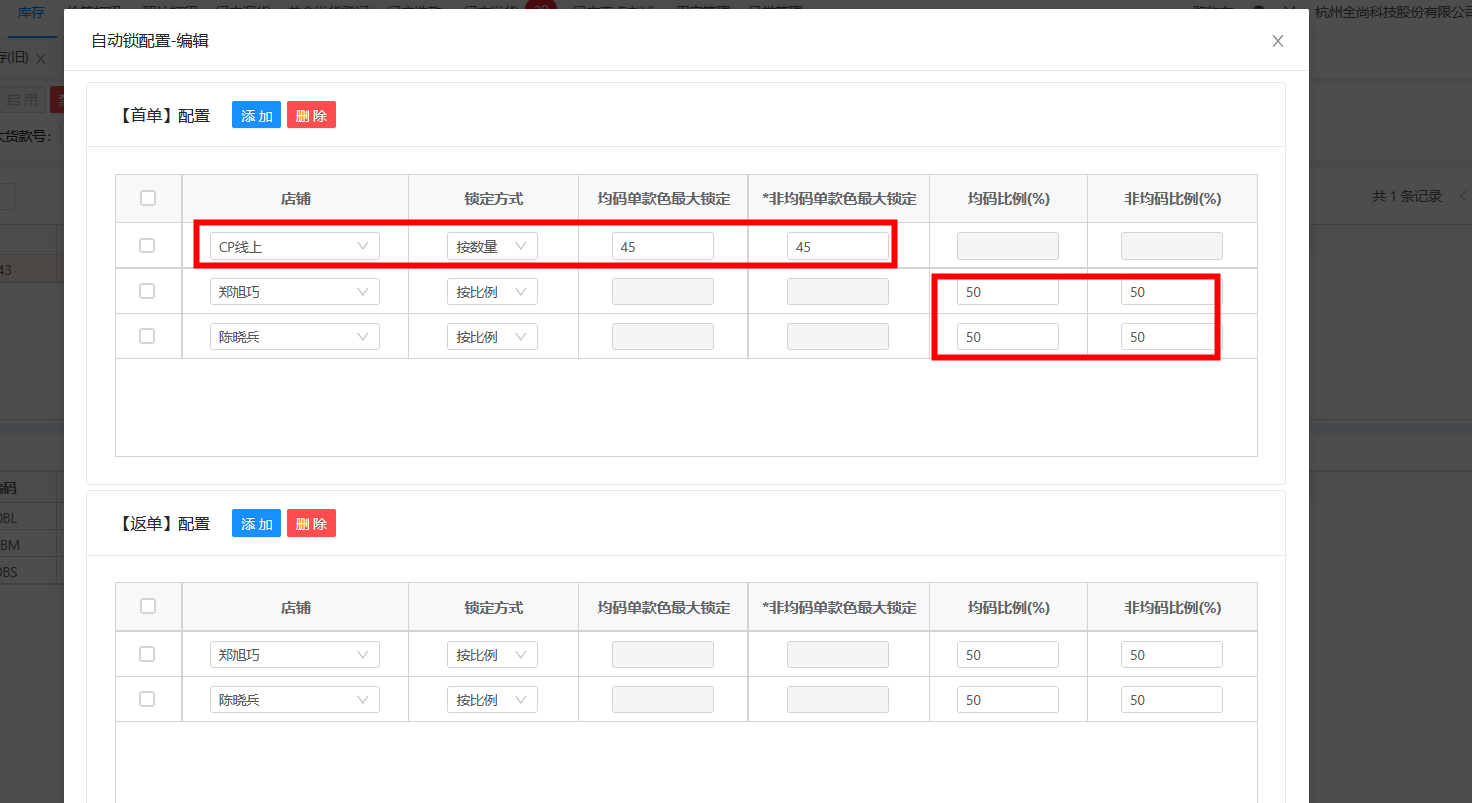
Task: Select 郑旭巧 row checkbox in 首单 table
Action: (147, 291)
